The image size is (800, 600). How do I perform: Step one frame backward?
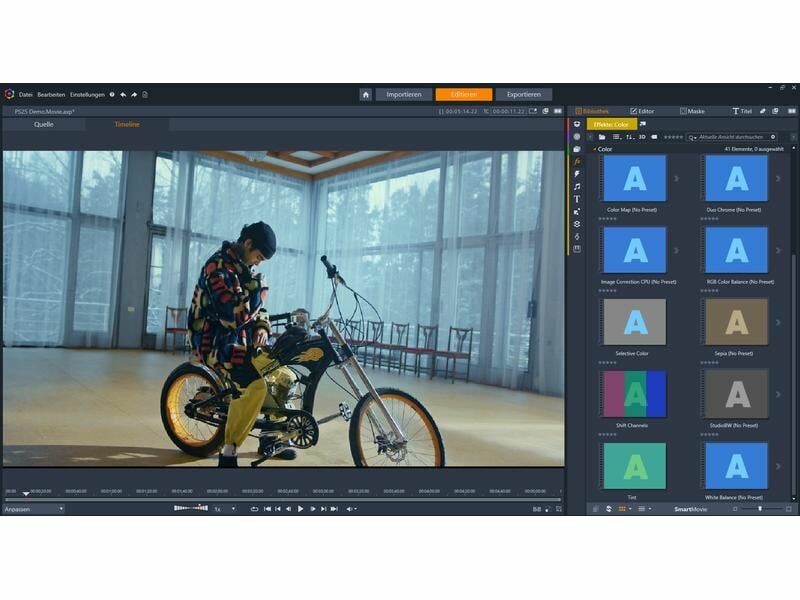click(x=289, y=509)
